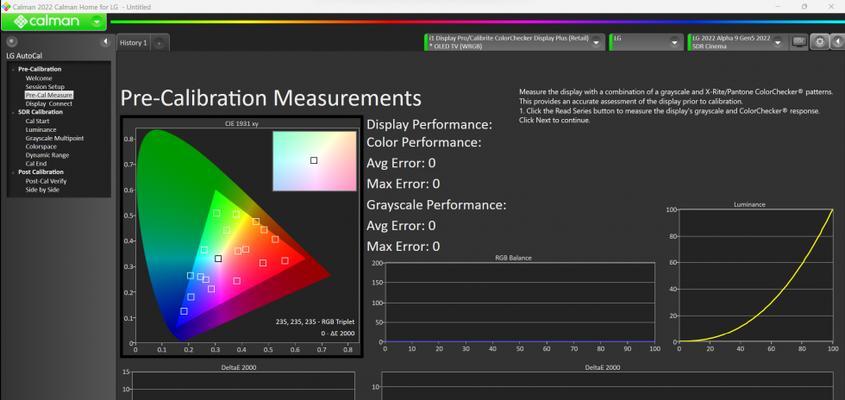Open the Post-Cal Verify step
Viewport: 845px width, 400px height.
46,181
